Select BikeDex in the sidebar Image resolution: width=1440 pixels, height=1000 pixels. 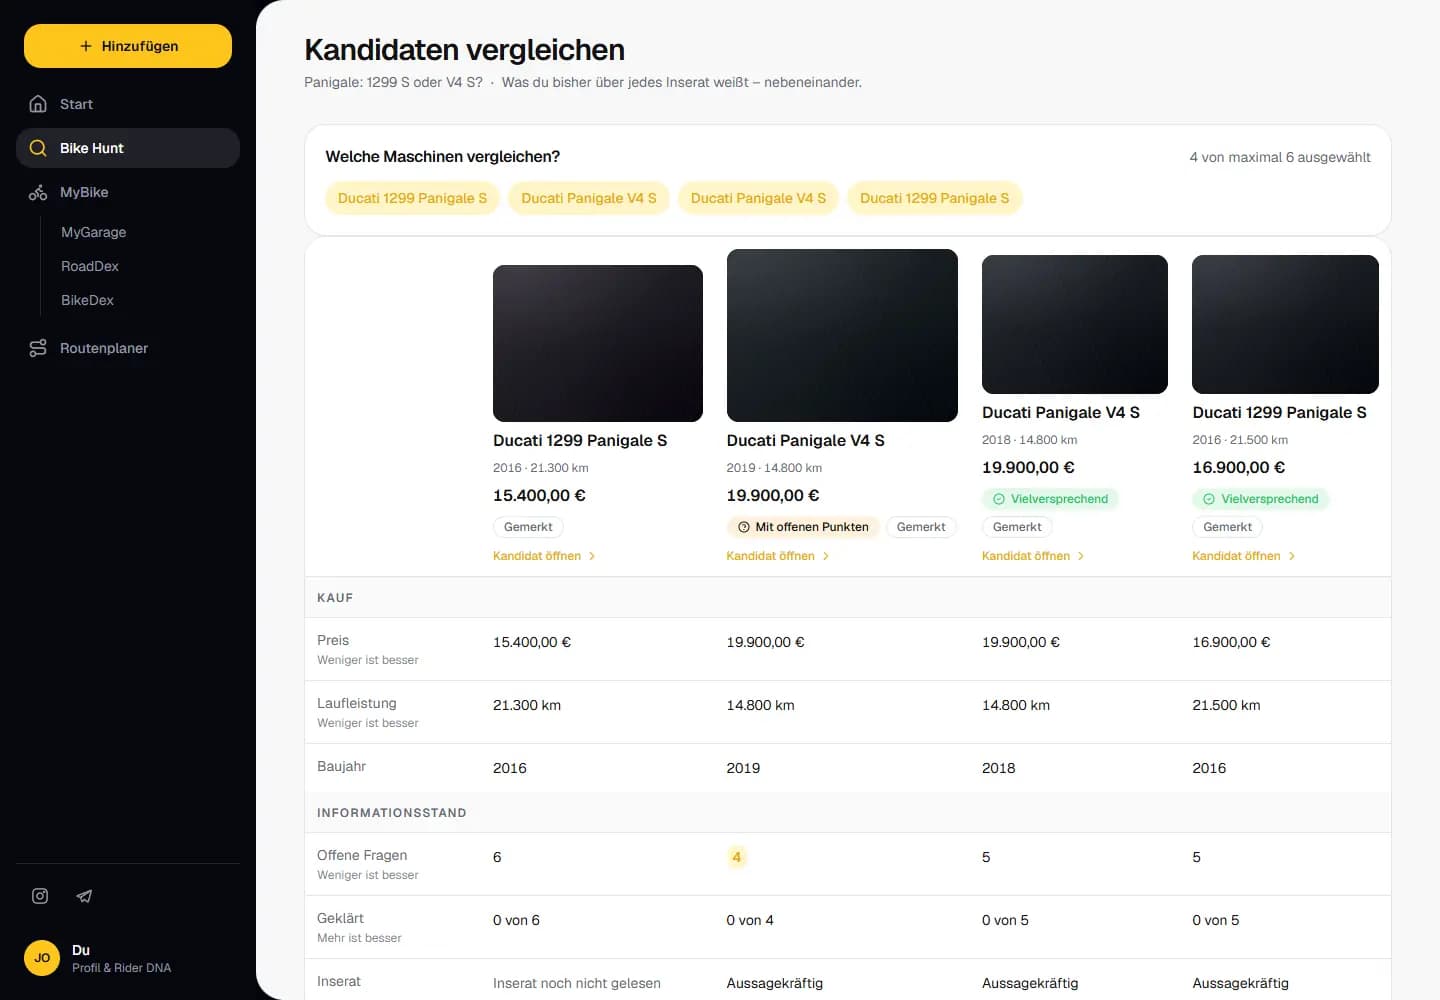87,300
